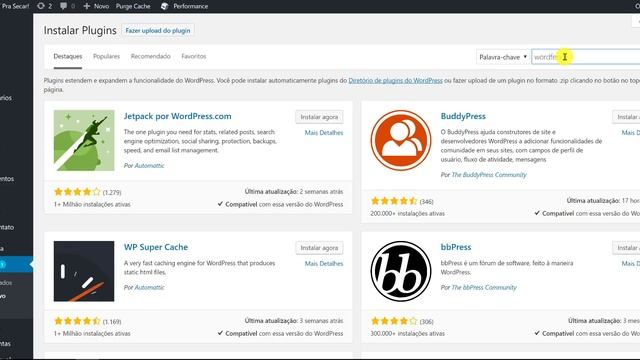Click WP Super Cache star rating (1.169)
Viewport: 640px width, 360px height.
77,321
